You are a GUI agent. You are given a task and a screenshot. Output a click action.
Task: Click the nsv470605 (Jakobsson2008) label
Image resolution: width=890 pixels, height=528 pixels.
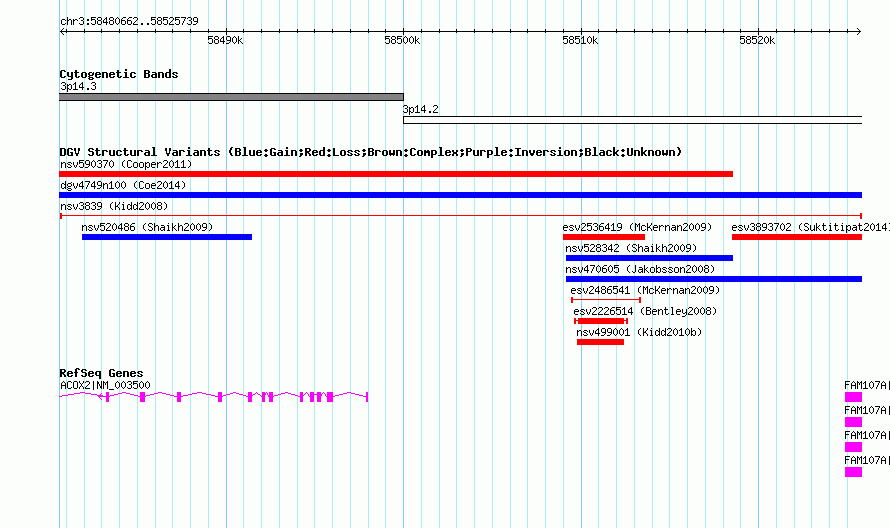tap(640, 269)
